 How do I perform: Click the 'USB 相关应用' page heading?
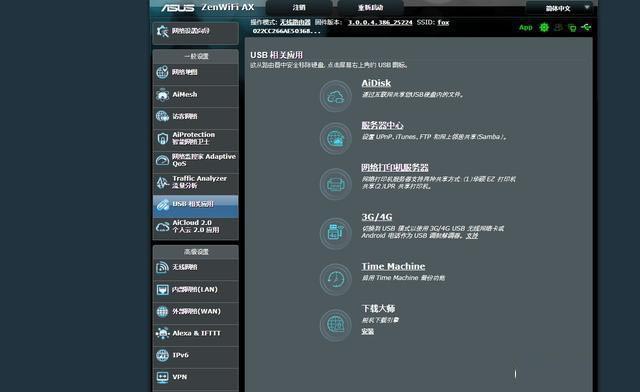pyautogui.click(x=276, y=55)
